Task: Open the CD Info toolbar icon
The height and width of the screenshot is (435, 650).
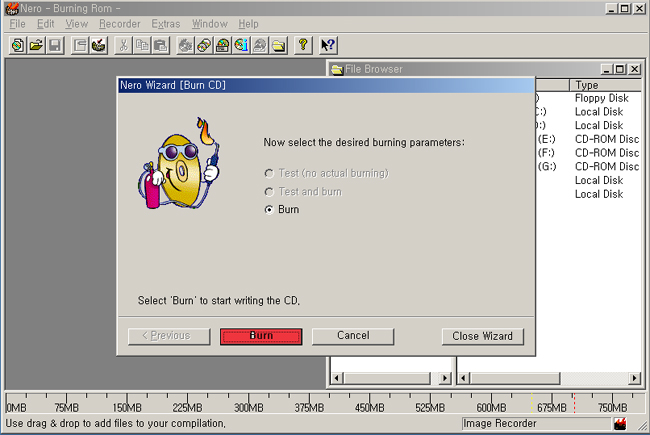Action: 241,45
